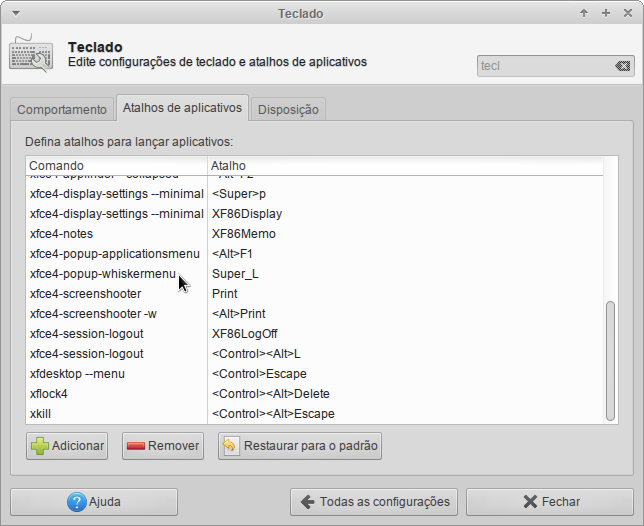Viewport: 644px width, 526px height.
Task: Sort by the Atalho column header
Action: (x=405, y=166)
